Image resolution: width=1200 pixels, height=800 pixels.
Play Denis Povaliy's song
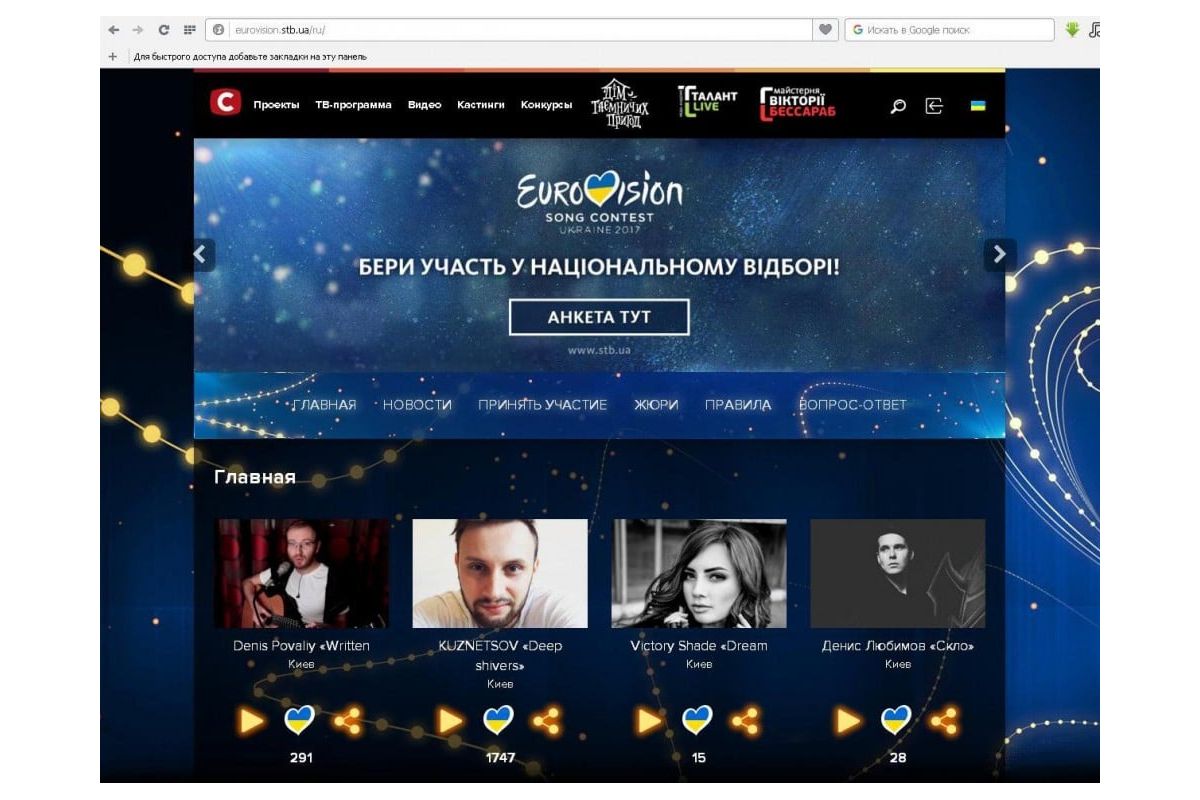(x=251, y=720)
